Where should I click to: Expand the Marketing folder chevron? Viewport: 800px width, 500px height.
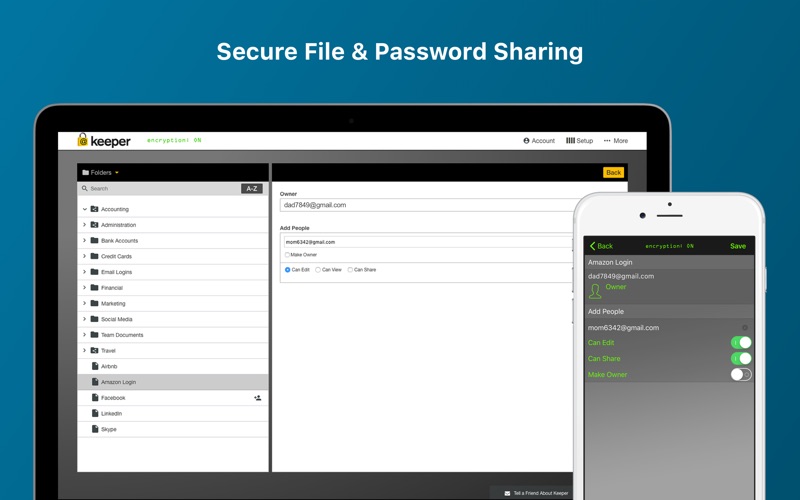click(85, 303)
